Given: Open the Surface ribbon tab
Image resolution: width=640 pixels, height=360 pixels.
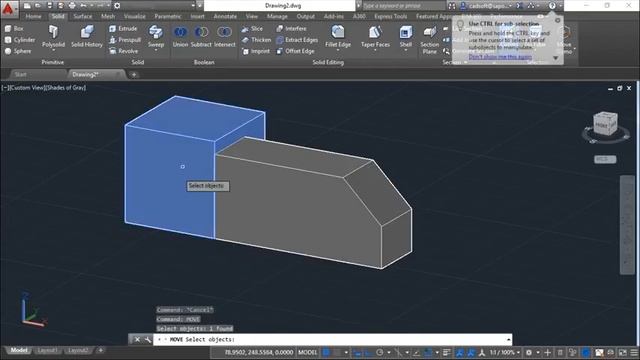Looking at the screenshot, I should [x=83, y=16].
